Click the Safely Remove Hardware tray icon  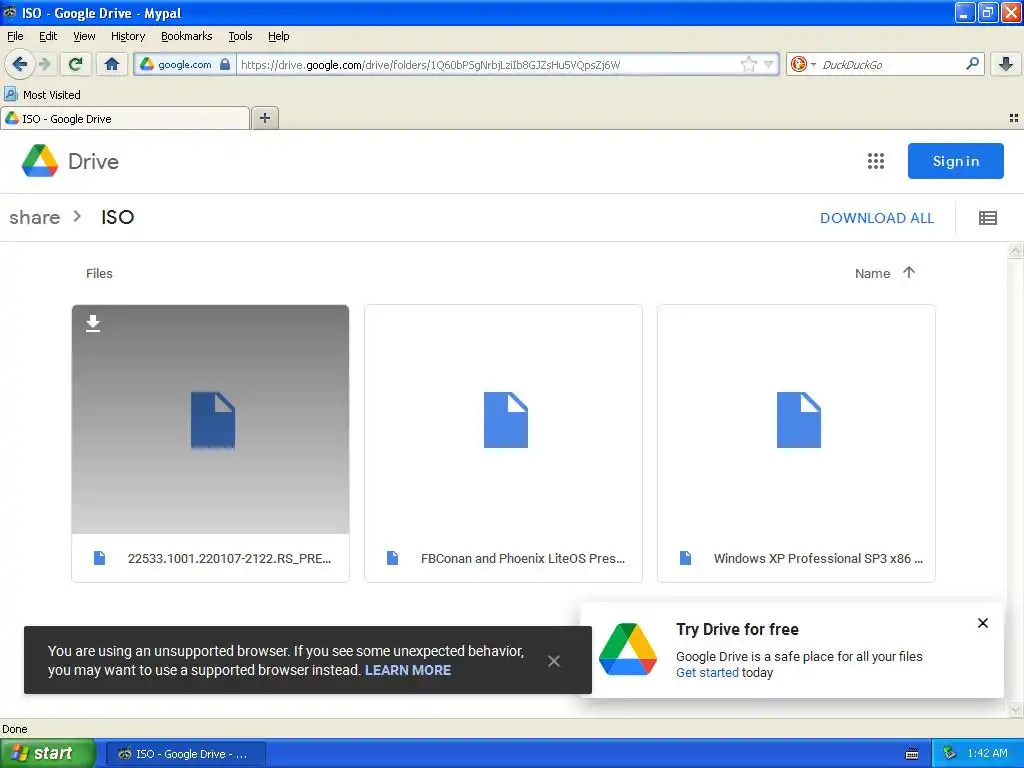tap(950, 753)
